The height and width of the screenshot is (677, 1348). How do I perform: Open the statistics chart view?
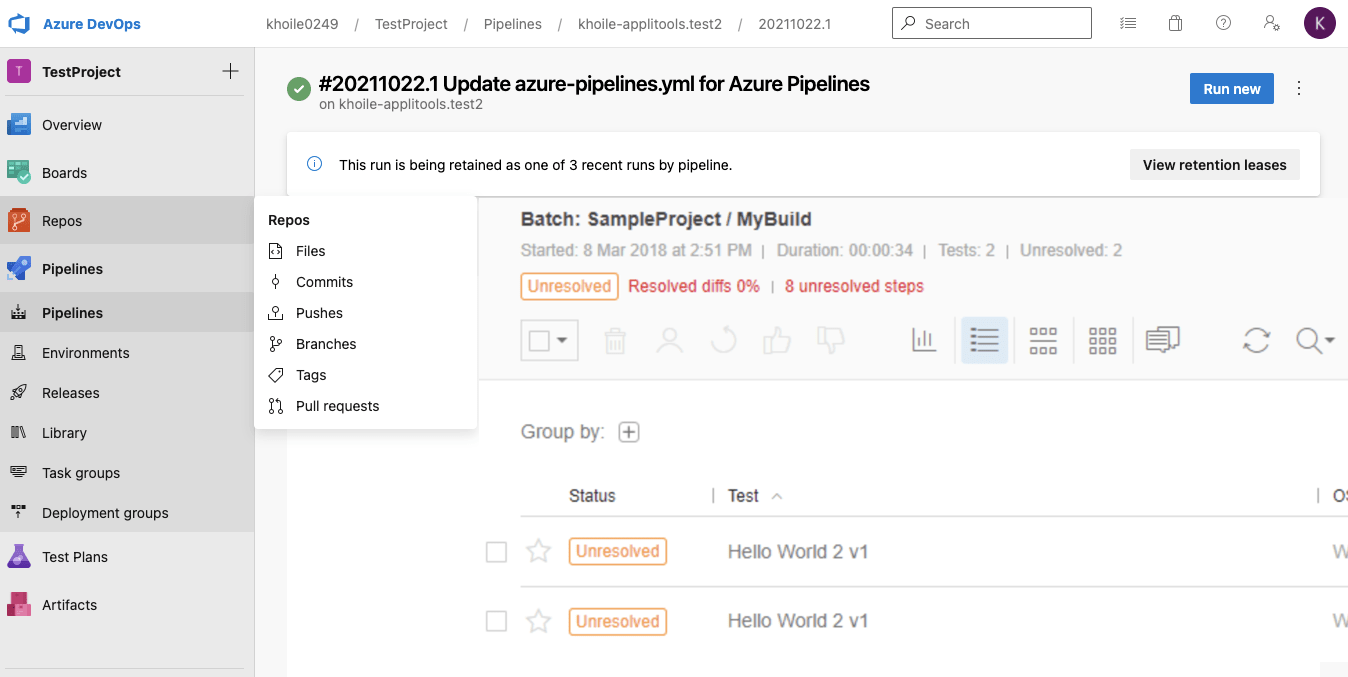click(x=923, y=340)
